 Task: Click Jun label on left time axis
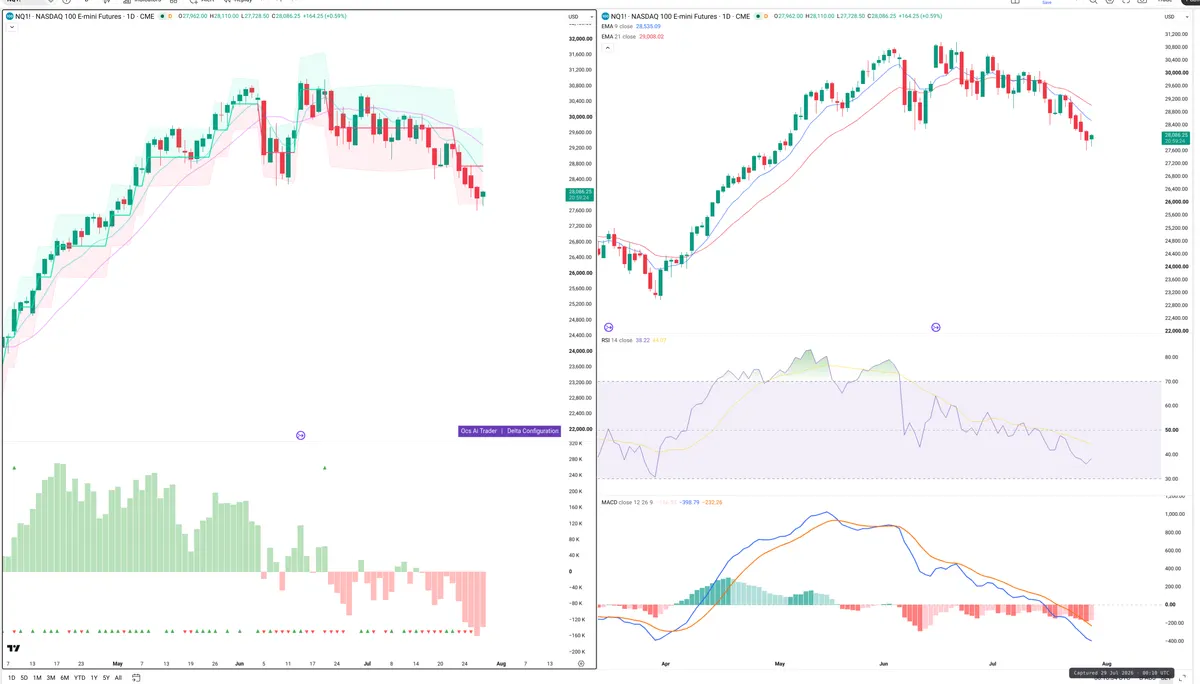pos(238,662)
